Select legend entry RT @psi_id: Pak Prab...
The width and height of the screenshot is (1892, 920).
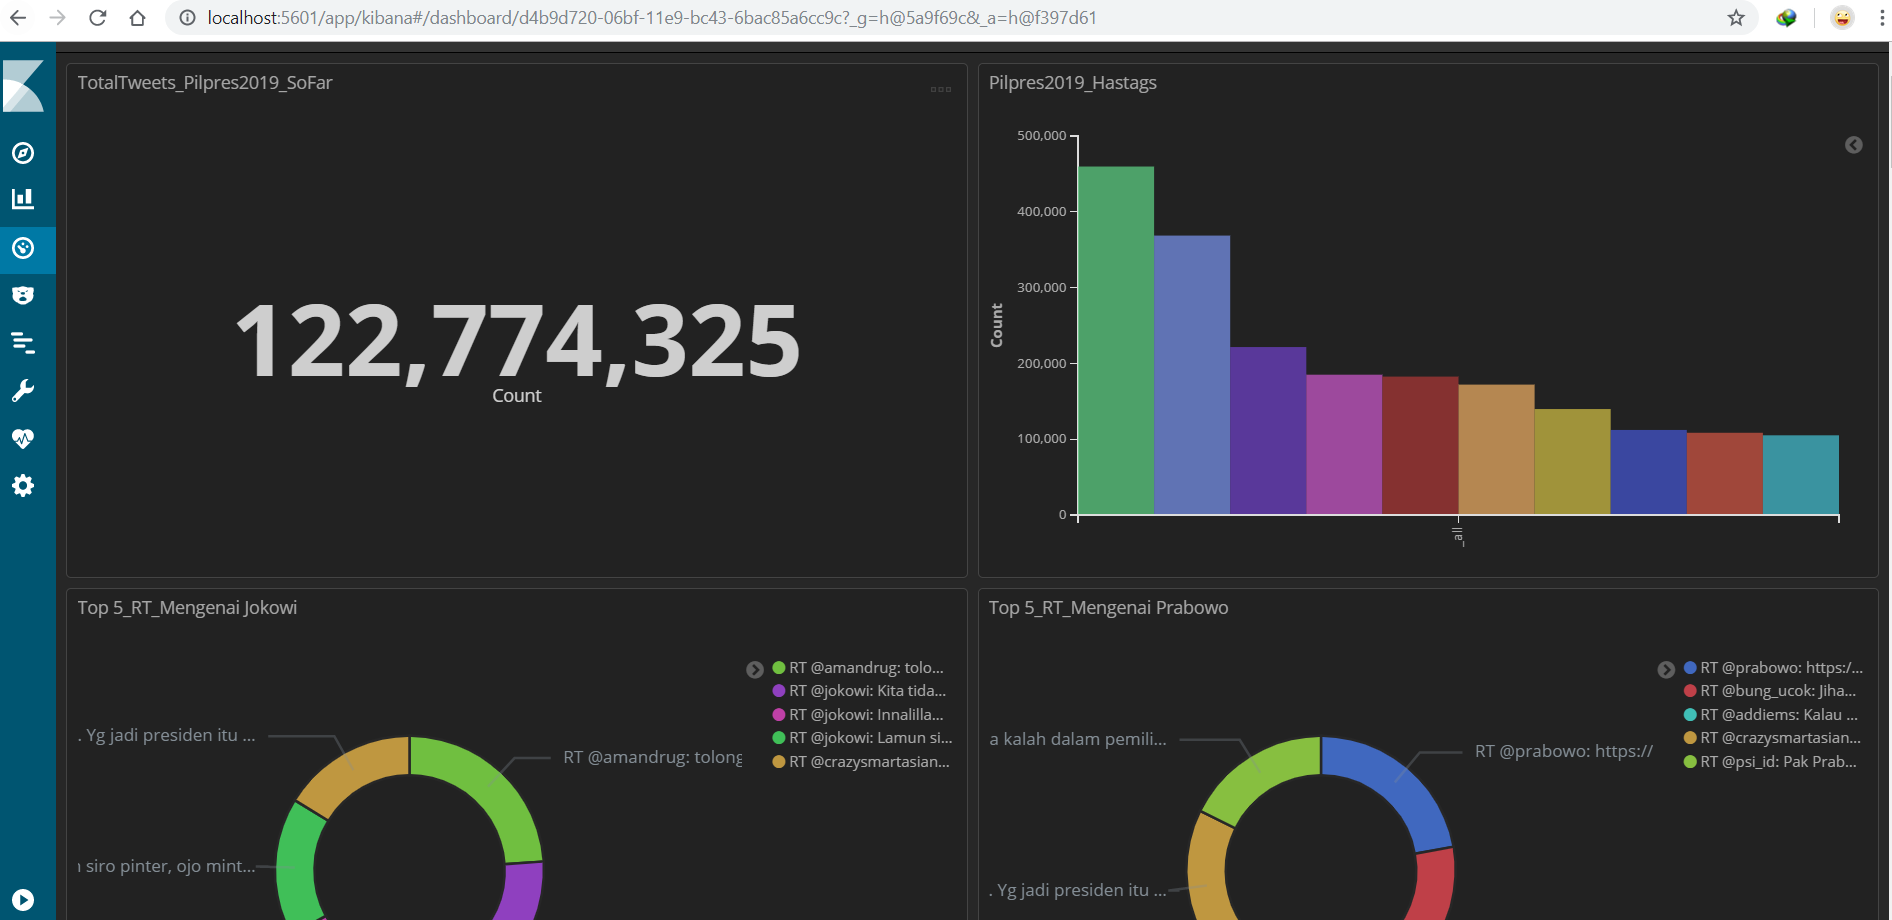(x=1778, y=762)
